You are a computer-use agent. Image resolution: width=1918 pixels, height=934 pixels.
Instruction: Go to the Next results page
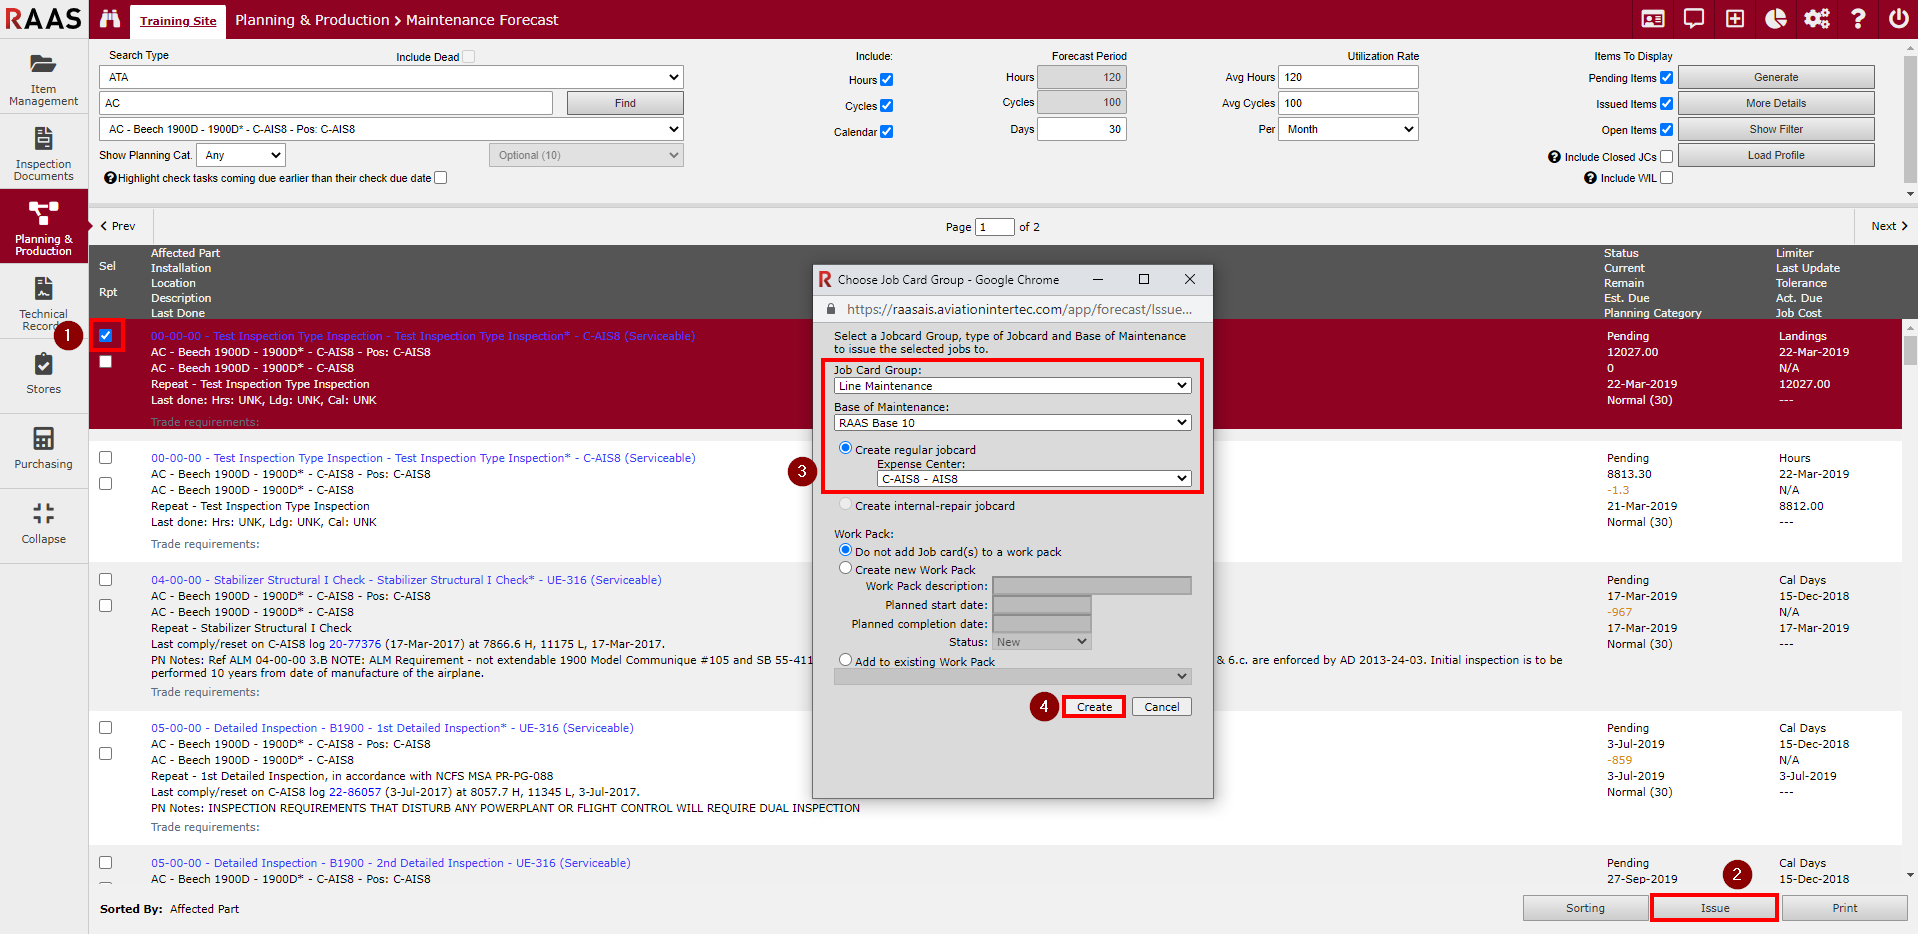1888,226
